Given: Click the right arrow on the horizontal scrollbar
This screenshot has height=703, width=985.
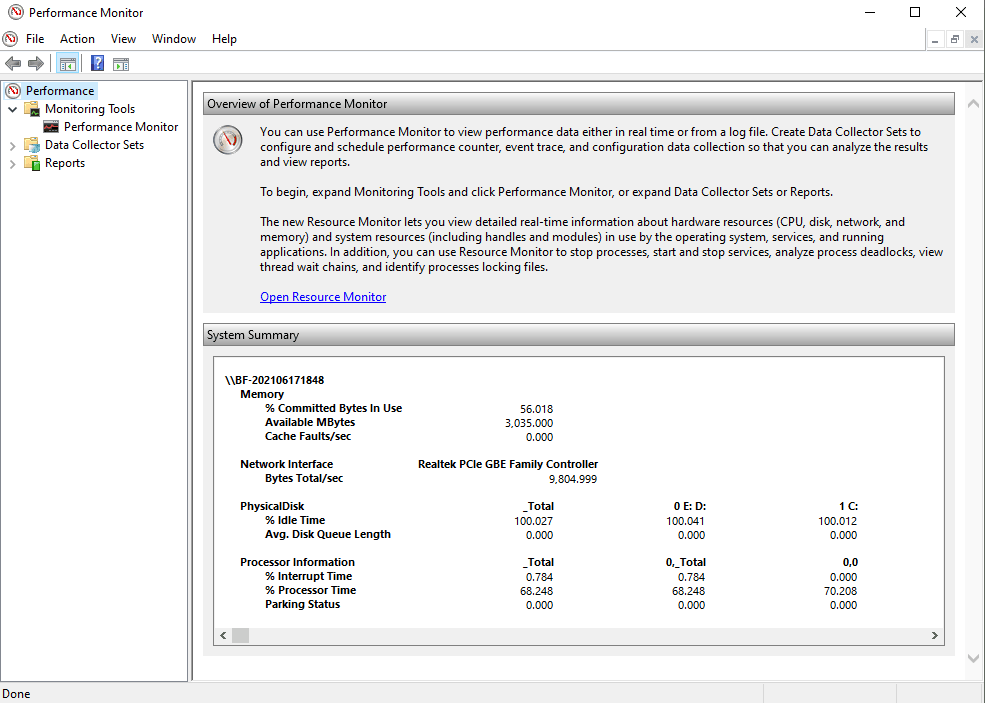Looking at the screenshot, I should pyautogui.click(x=932, y=635).
